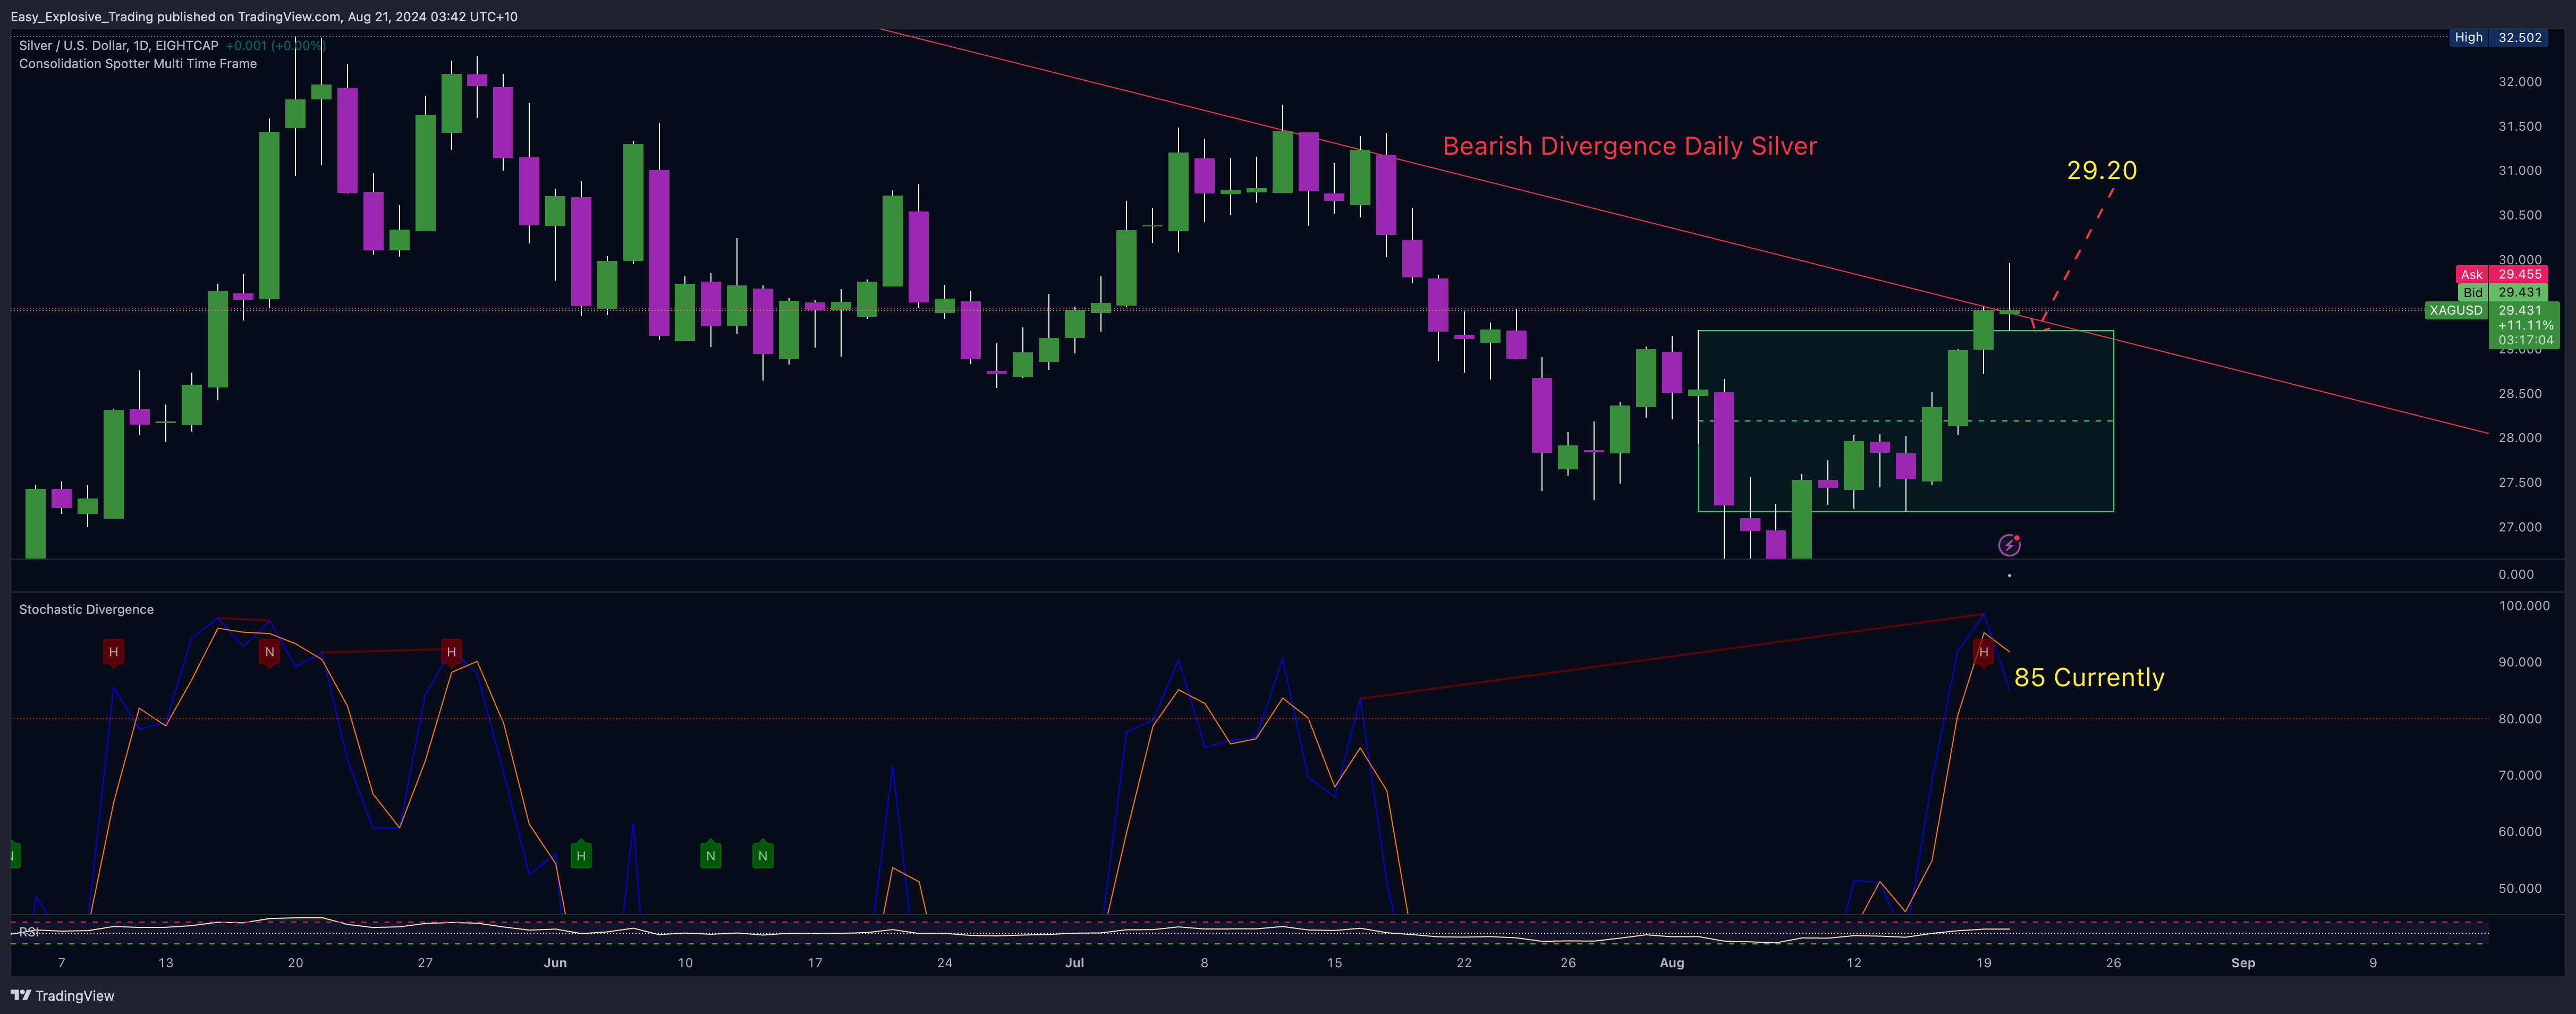Image resolution: width=2576 pixels, height=1014 pixels.
Task: Click the 'Jun' date axis label
Action: tap(555, 963)
